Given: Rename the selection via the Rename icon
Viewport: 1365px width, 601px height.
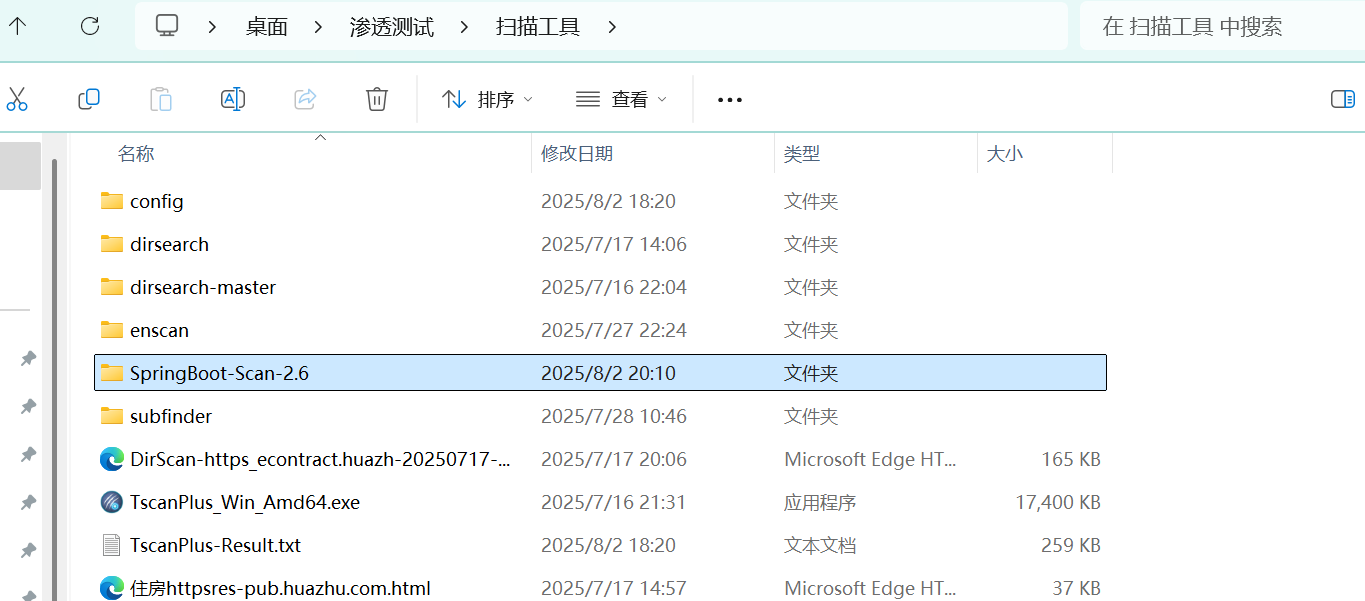Looking at the screenshot, I should pyautogui.click(x=232, y=99).
